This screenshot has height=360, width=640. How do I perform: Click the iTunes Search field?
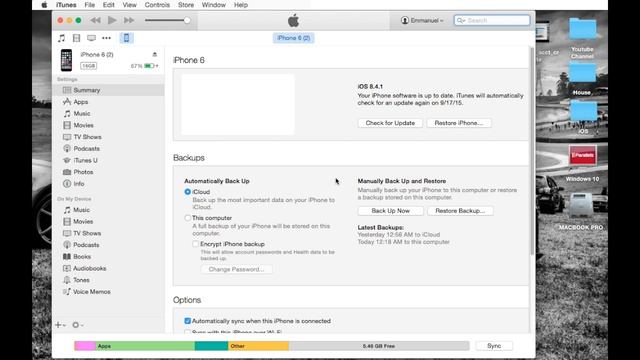[x=492, y=20]
